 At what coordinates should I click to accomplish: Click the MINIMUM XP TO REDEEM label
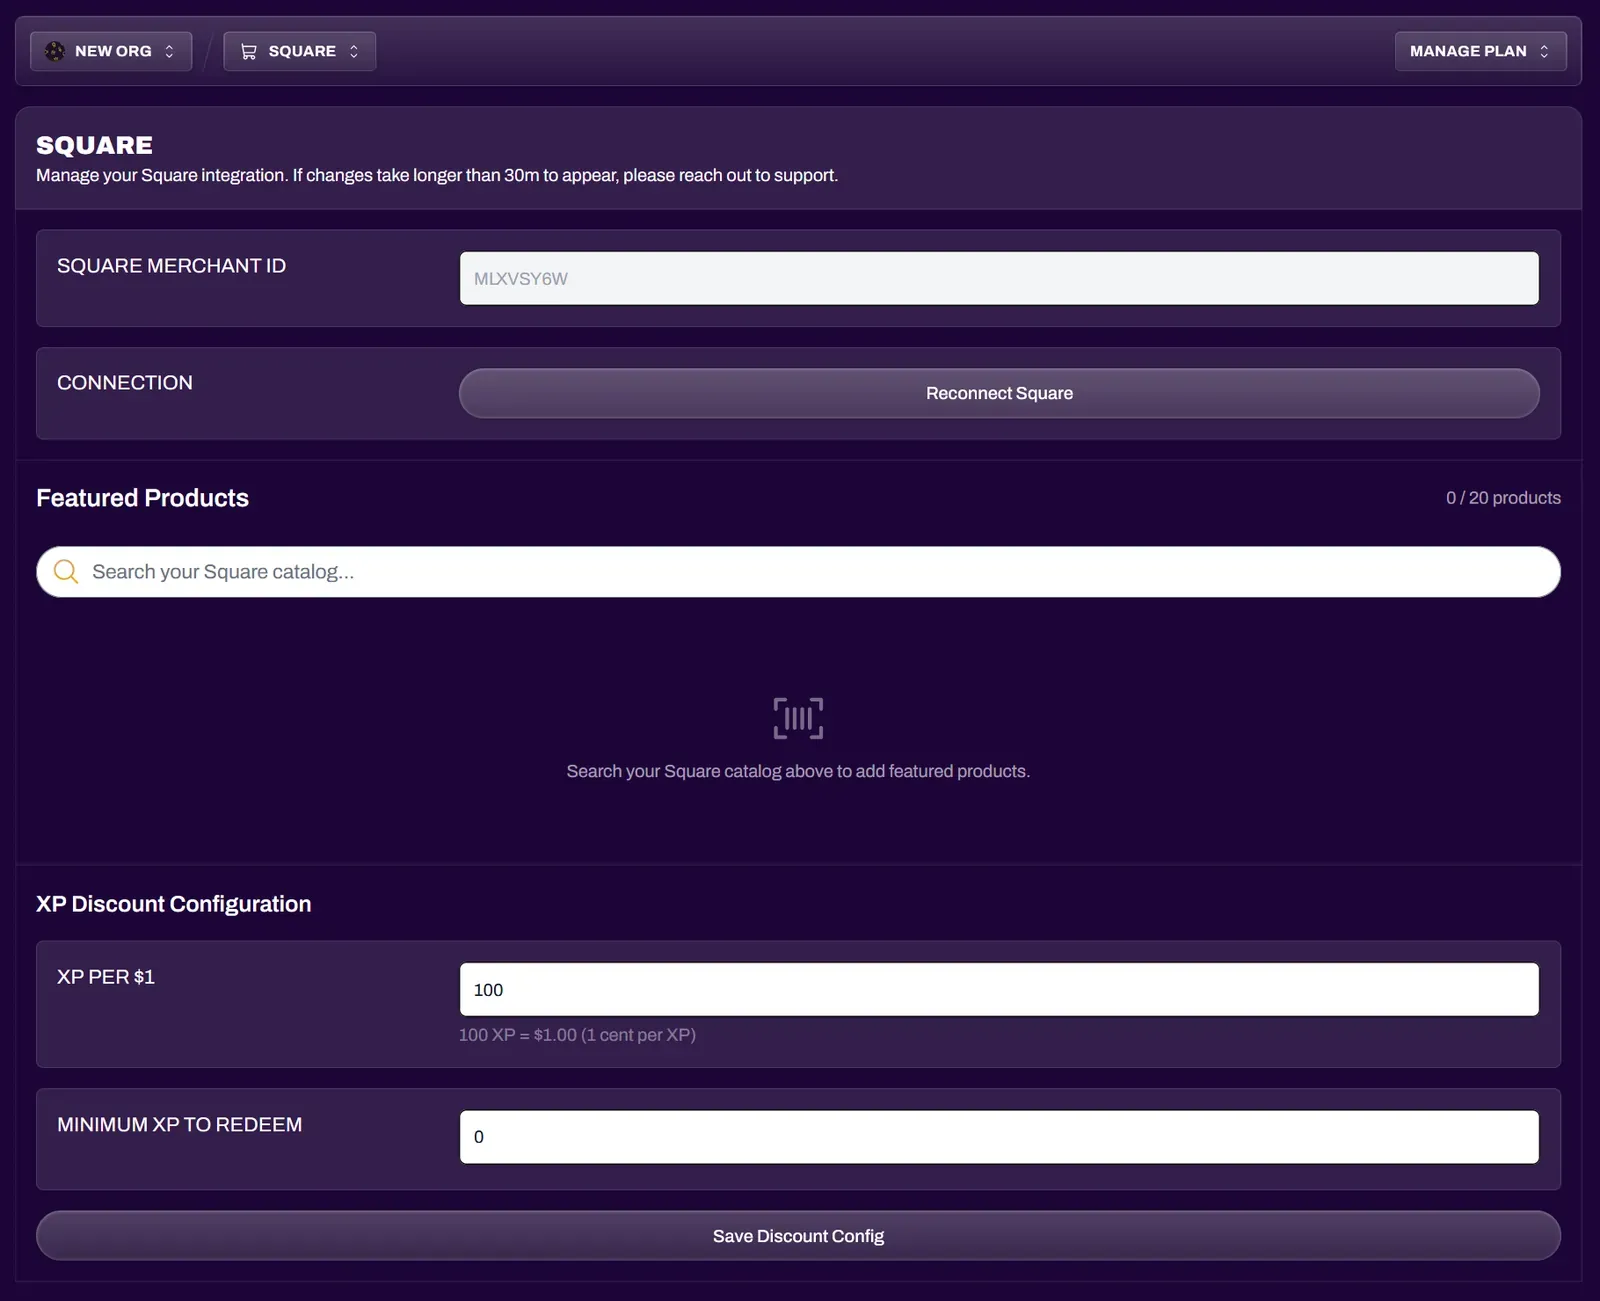click(x=179, y=1125)
